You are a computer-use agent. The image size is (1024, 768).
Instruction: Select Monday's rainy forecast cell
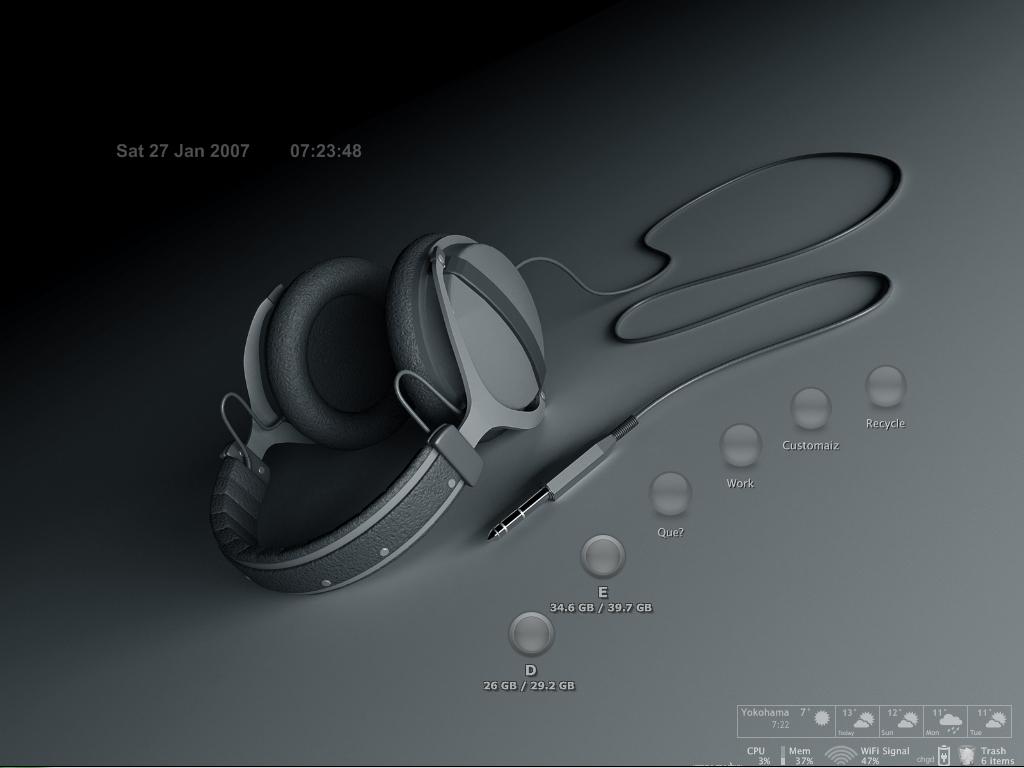(945, 721)
